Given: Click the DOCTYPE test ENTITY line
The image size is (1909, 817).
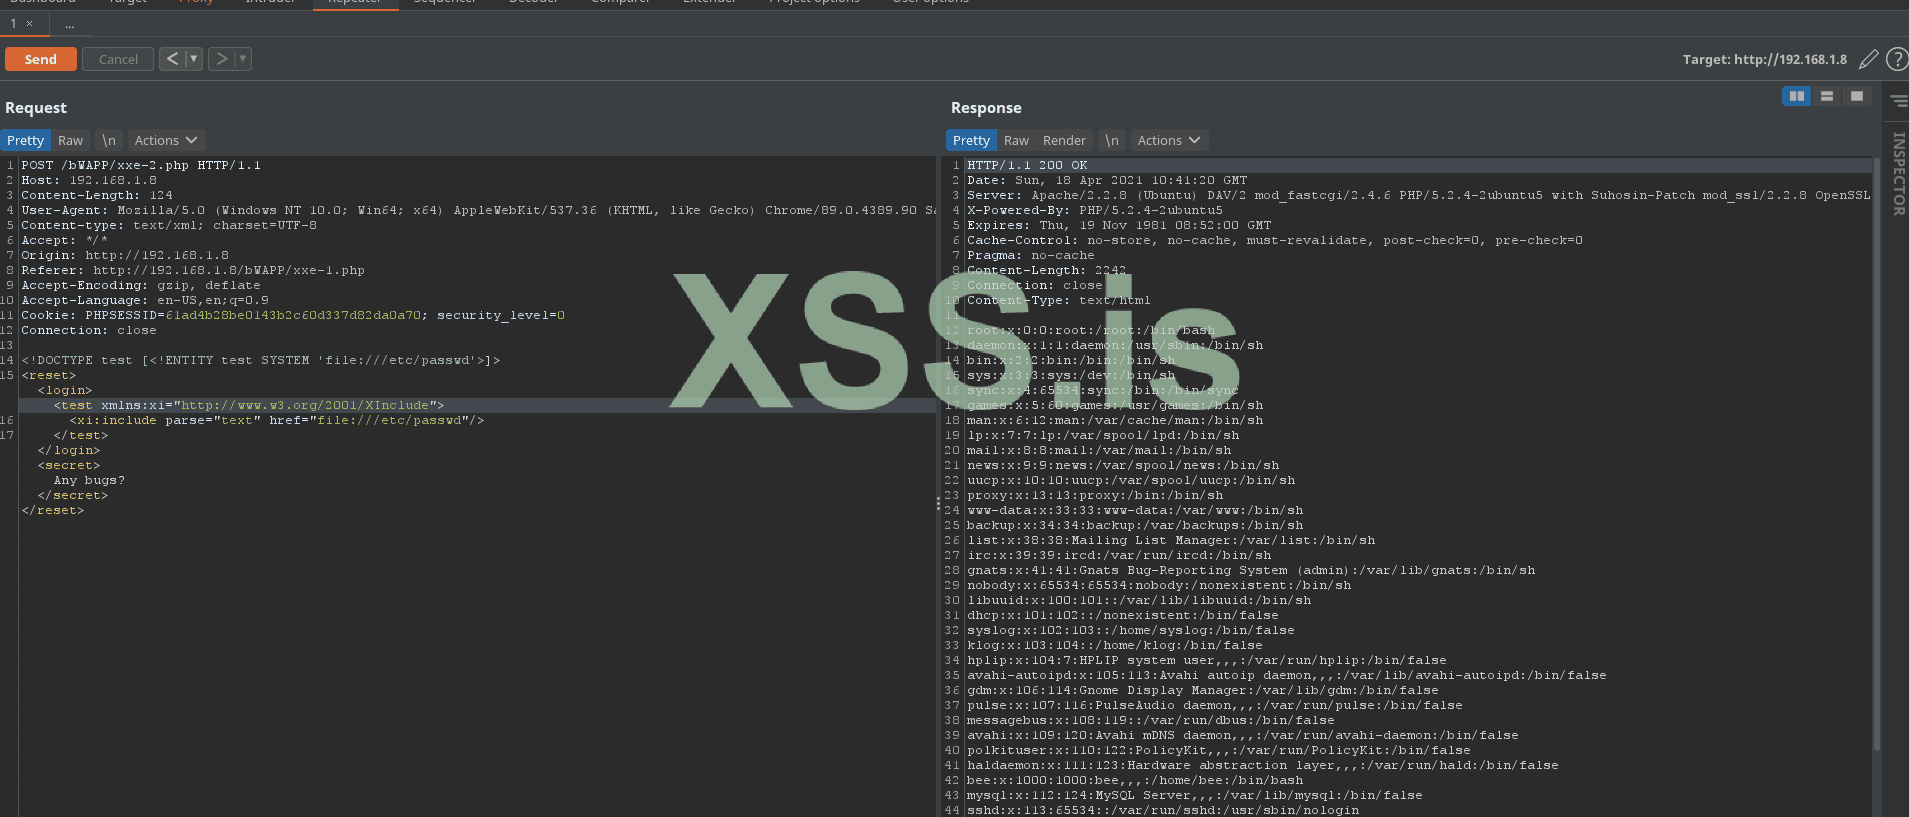Looking at the screenshot, I should click(261, 361).
